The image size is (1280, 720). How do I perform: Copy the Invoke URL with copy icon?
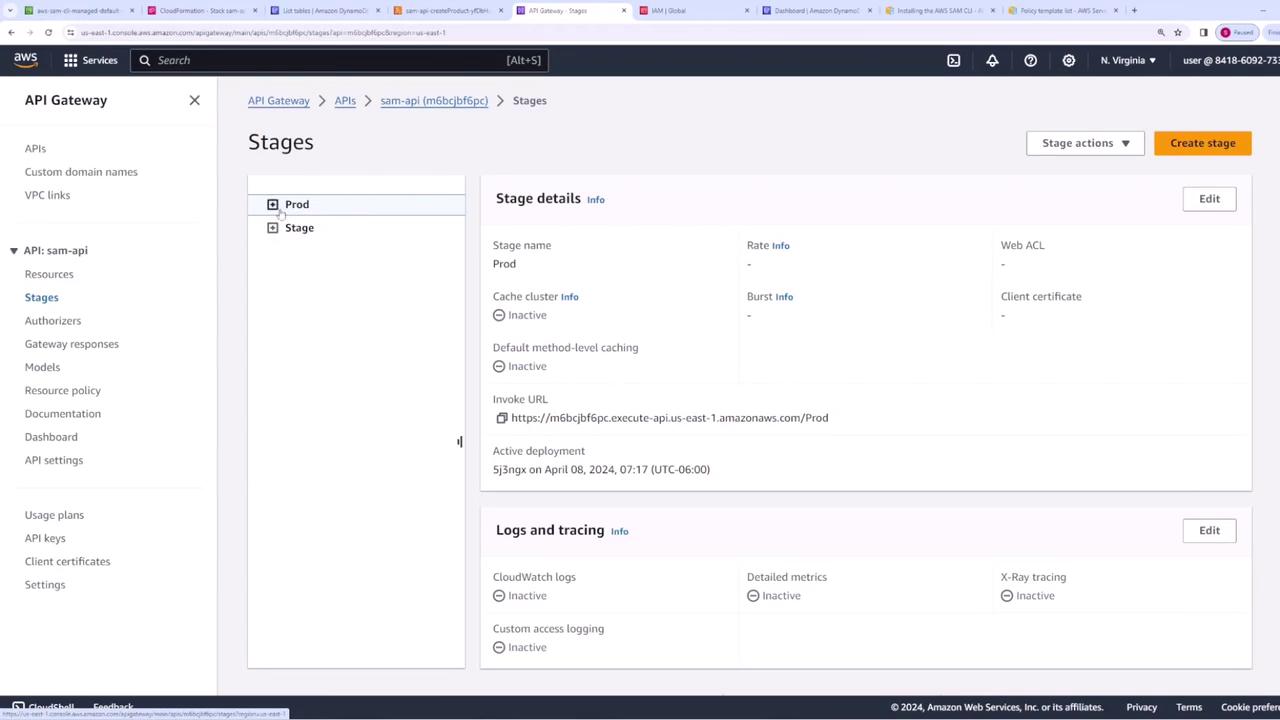pyautogui.click(x=502, y=418)
